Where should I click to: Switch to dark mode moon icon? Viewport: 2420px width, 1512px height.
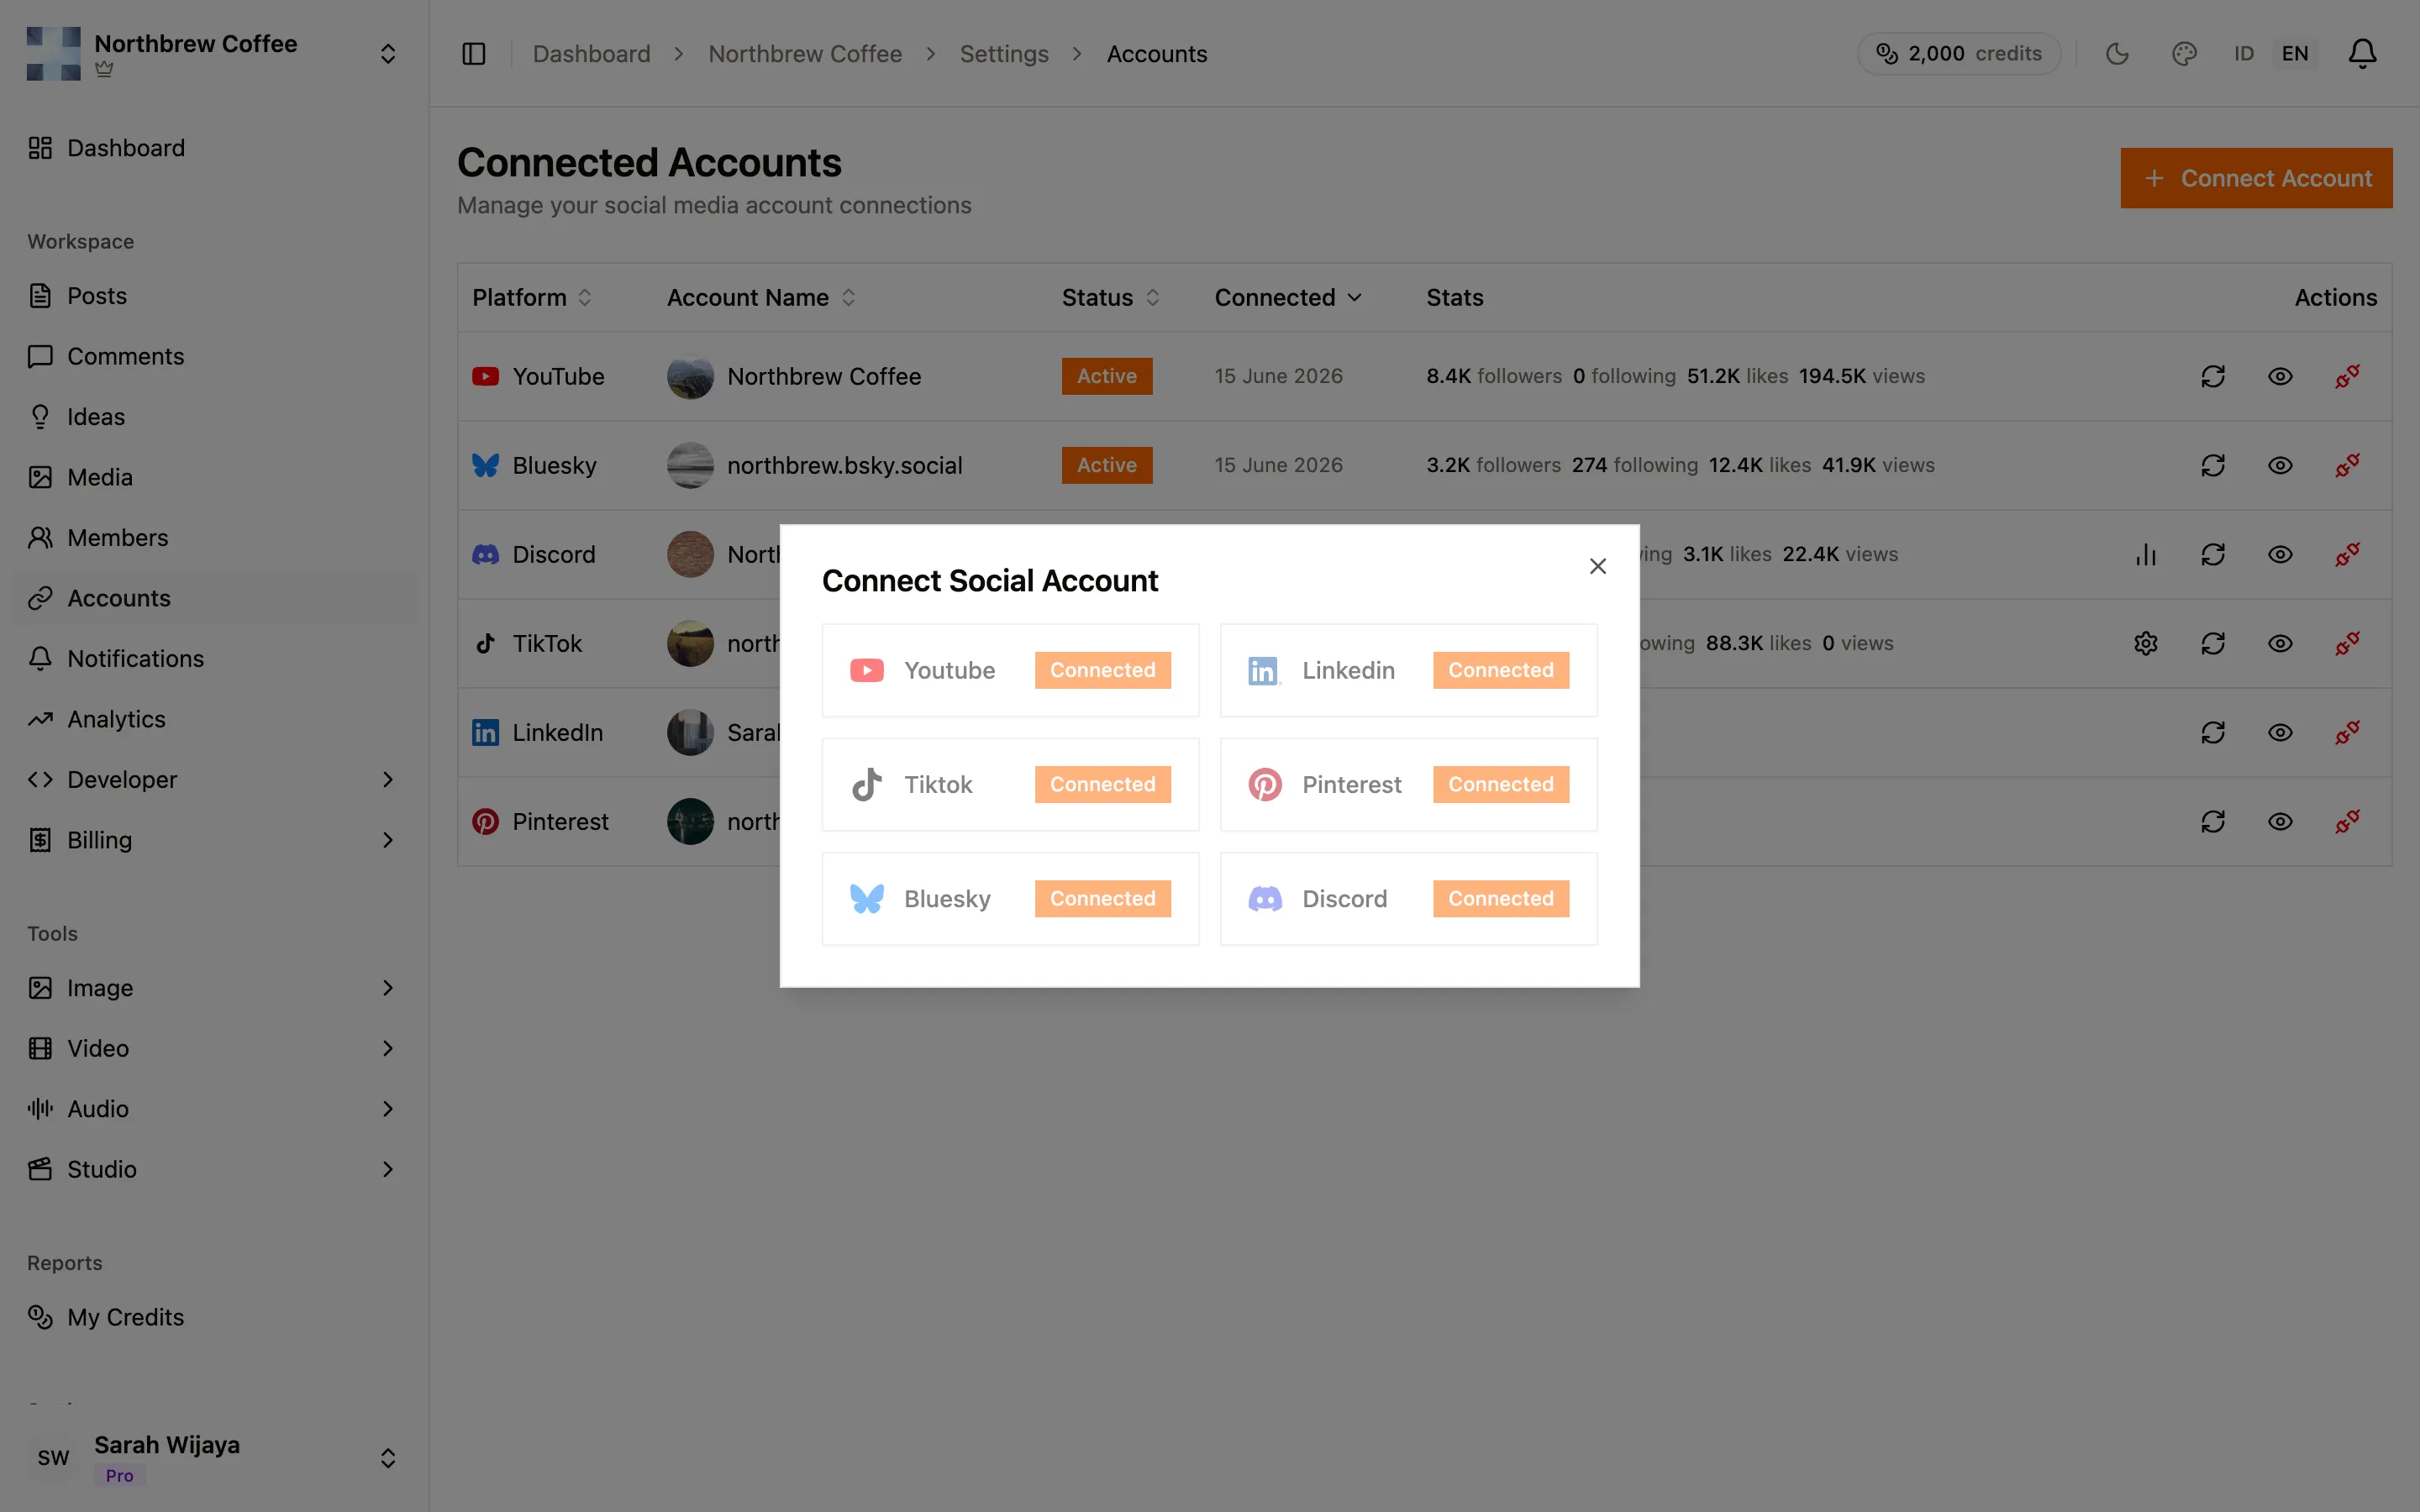[x=2117, y=54]
